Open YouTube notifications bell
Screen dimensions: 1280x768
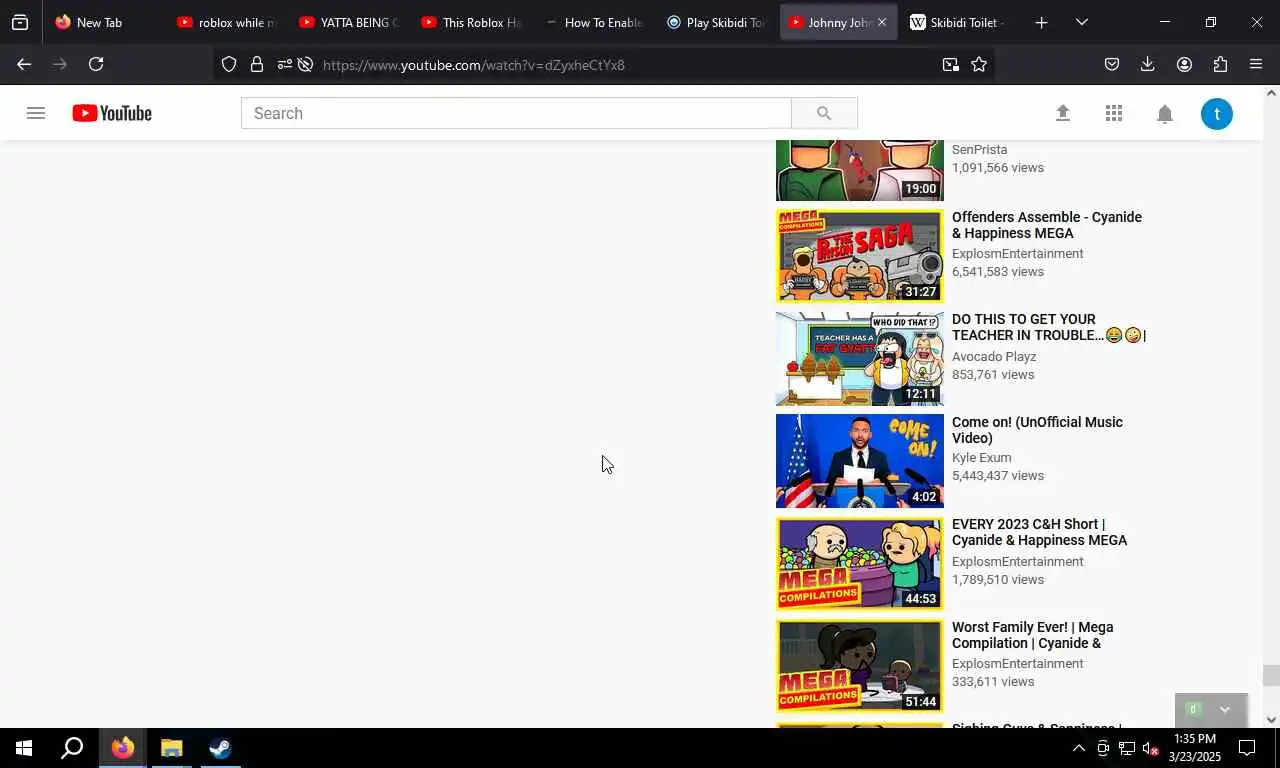[1165, 113]
